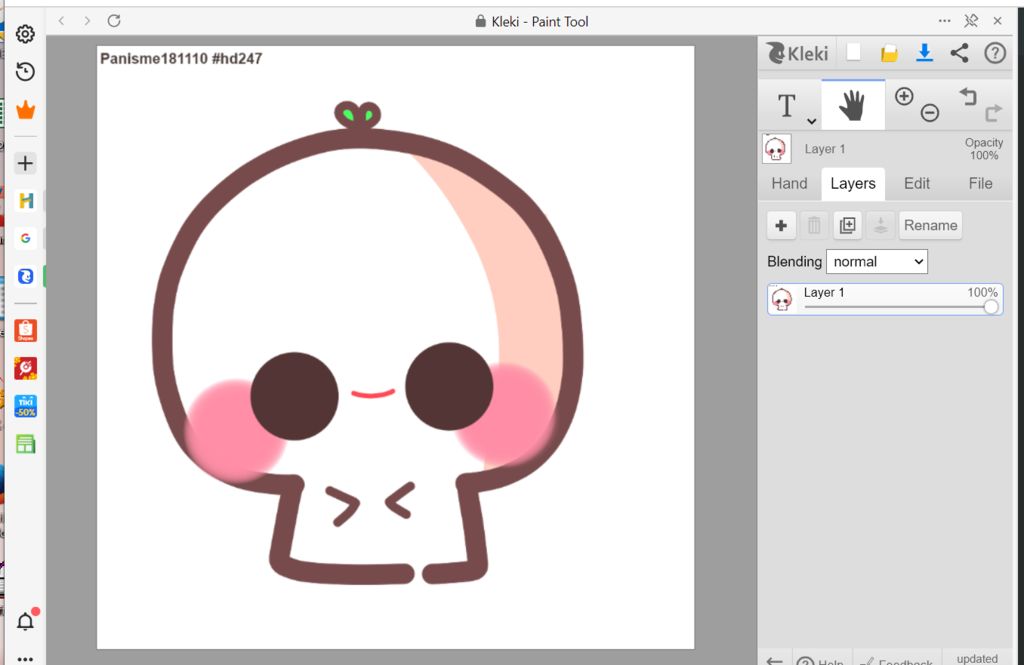Click the Kleki logo
The height and width of the screenshot is (665, 1024).
coord(797,54)
